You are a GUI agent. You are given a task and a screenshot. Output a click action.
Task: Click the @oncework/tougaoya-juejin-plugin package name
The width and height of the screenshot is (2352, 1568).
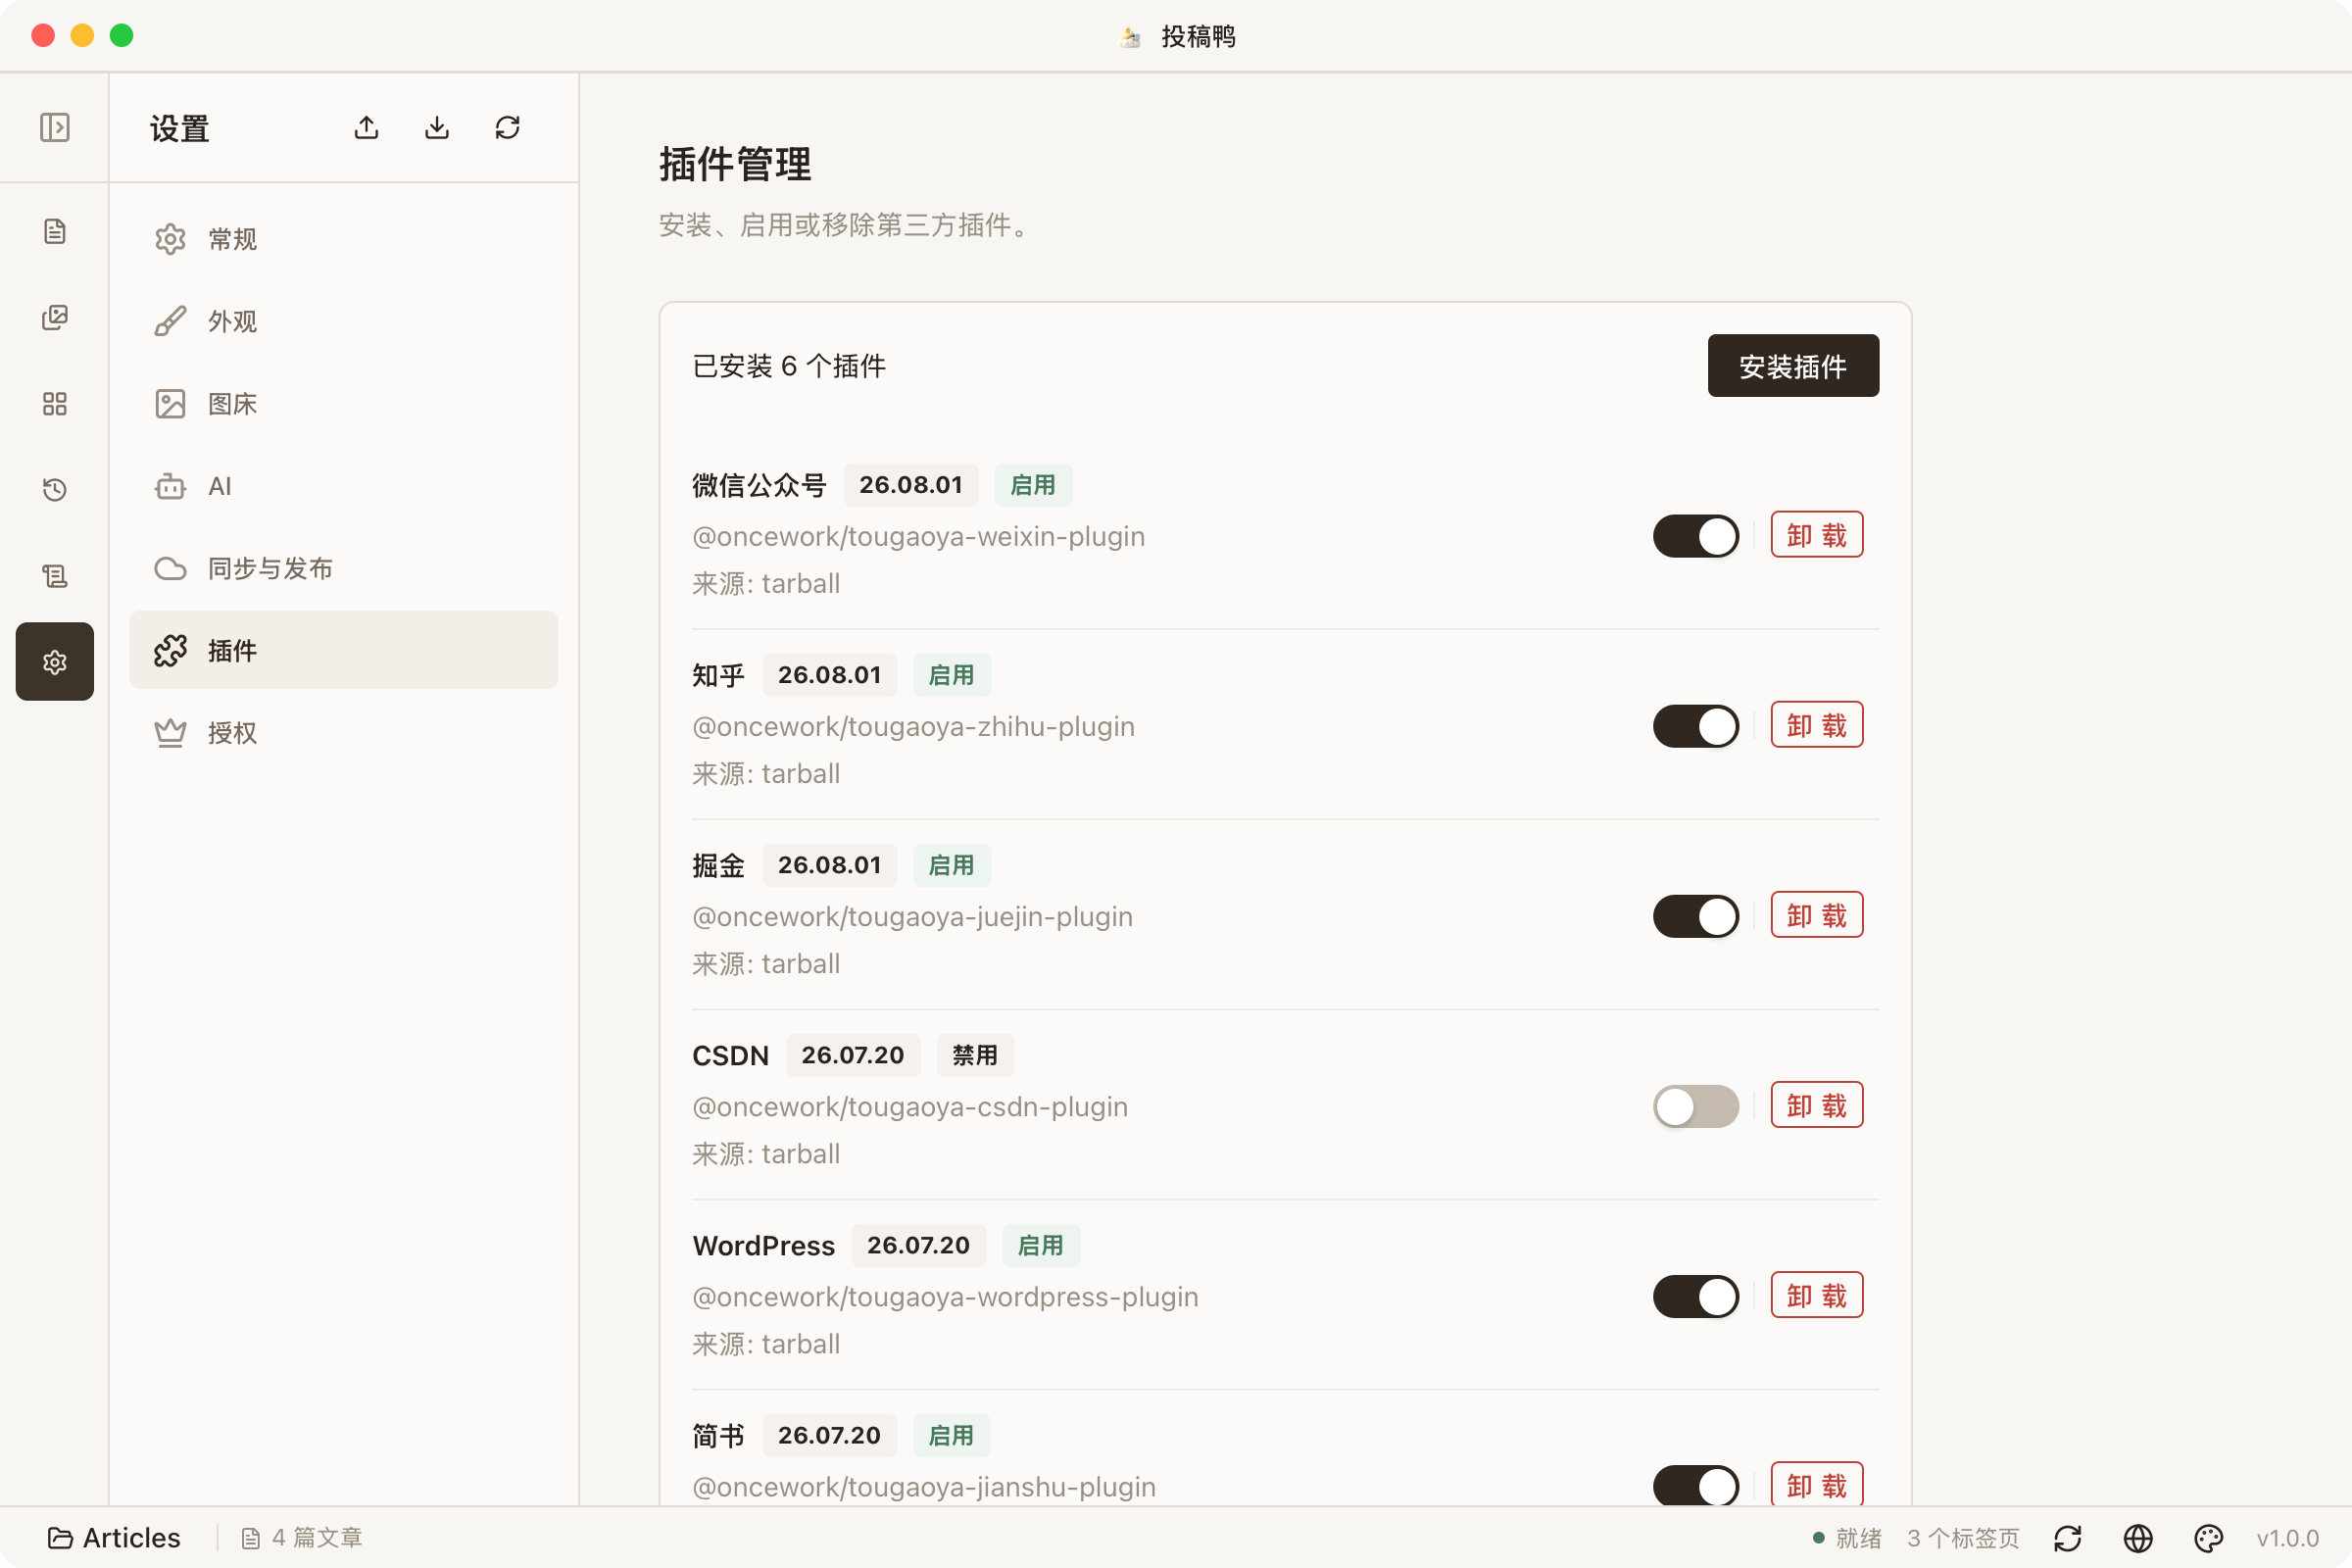point(912,916)
